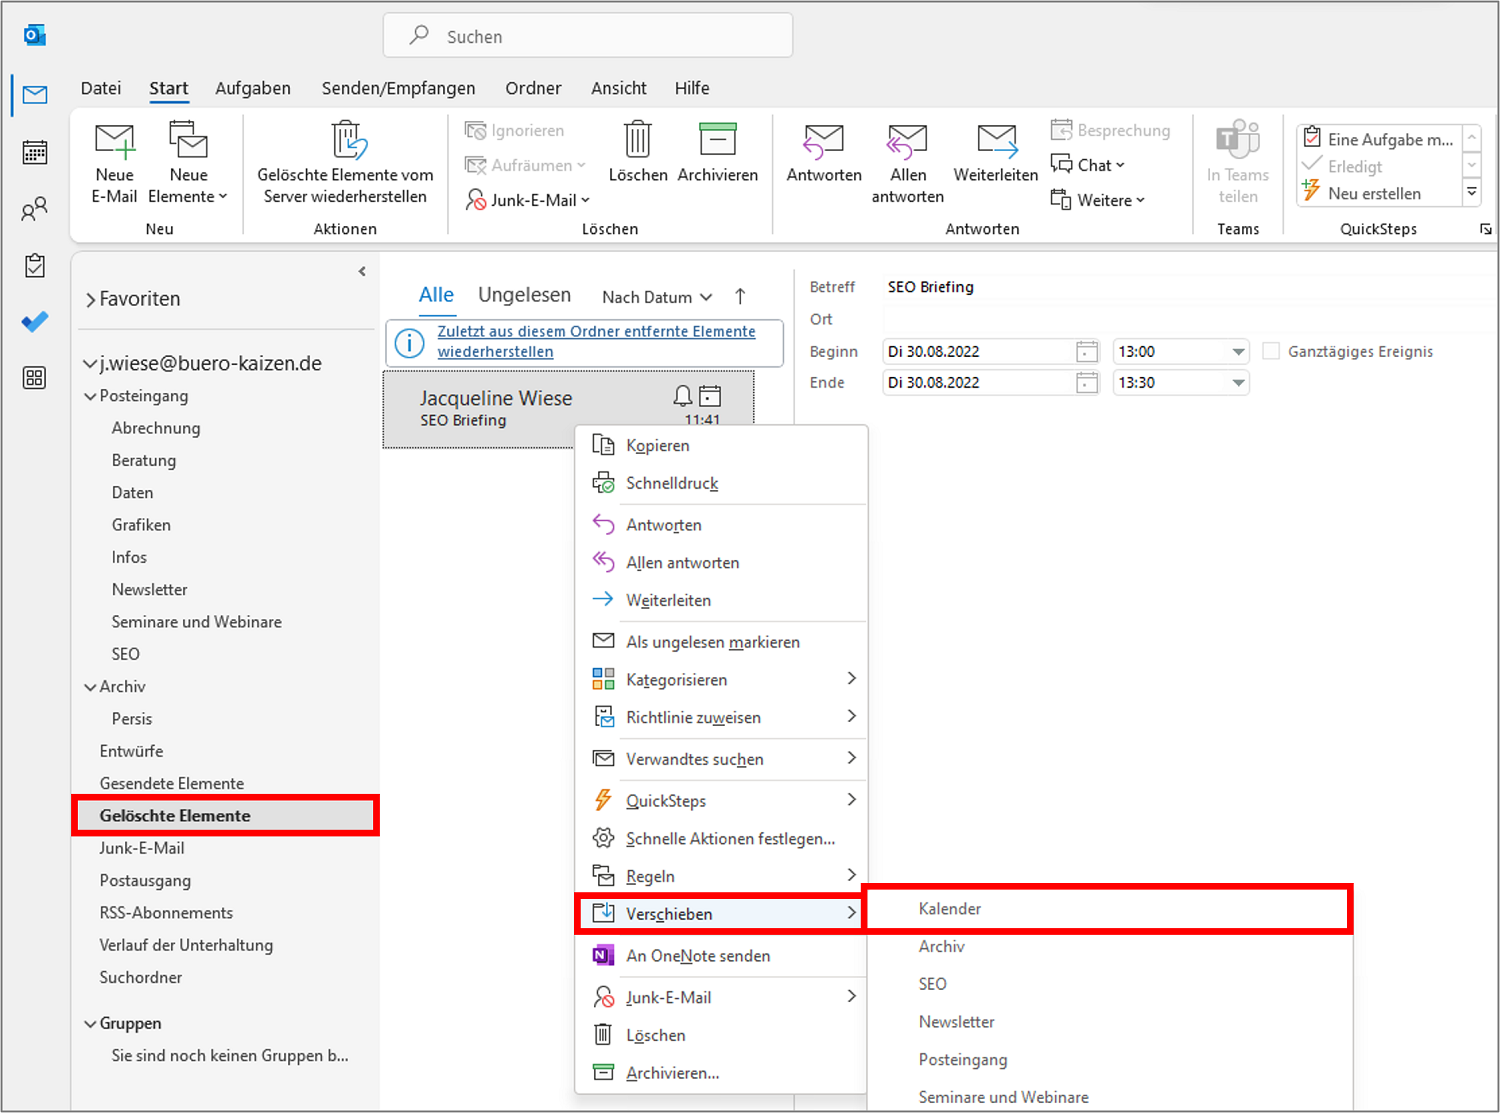Open the To Do checkmark app
The height and width of the screenshot is (1113, 1500).
pos(35,322)
